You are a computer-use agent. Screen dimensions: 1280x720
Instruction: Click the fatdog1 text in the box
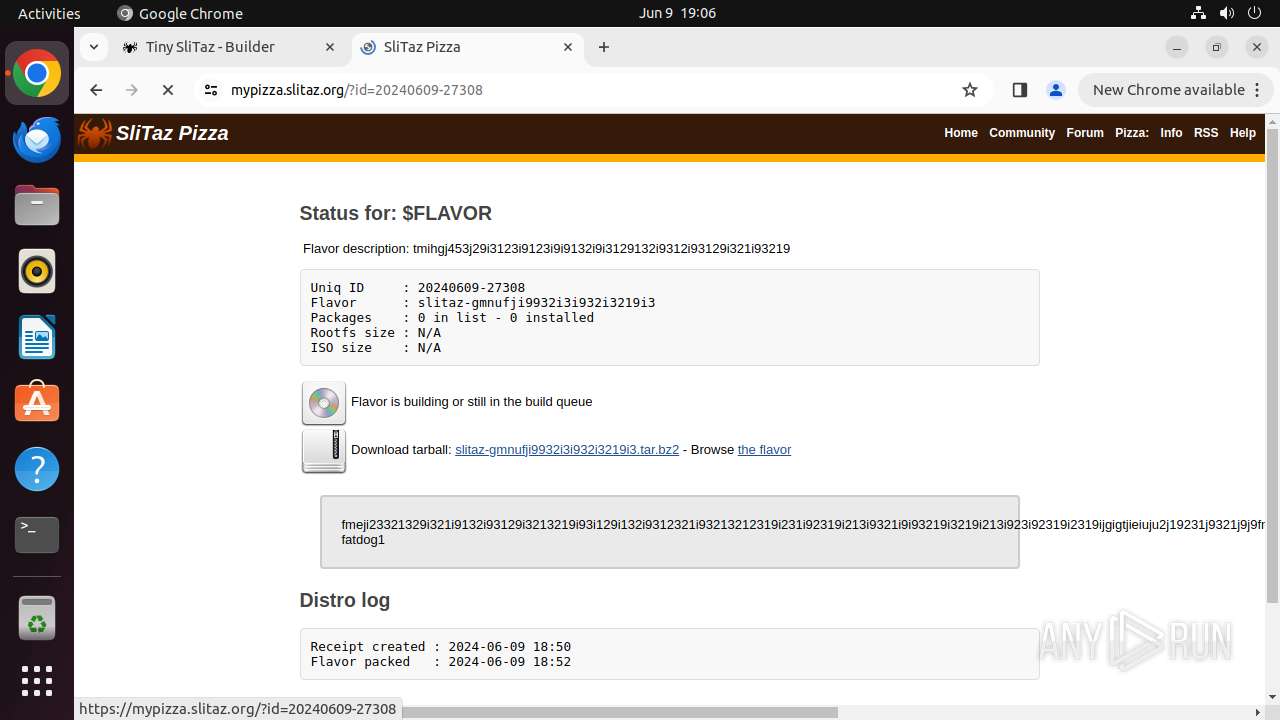pos(363,540)
